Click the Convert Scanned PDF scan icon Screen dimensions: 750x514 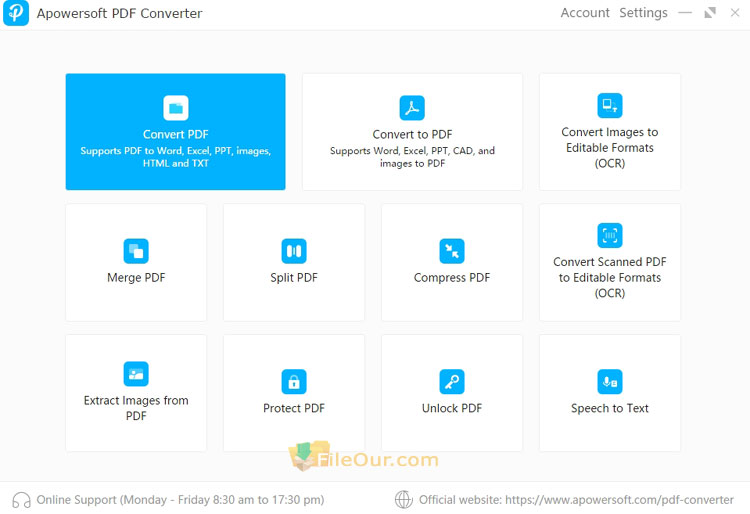[x=609, y=235]
